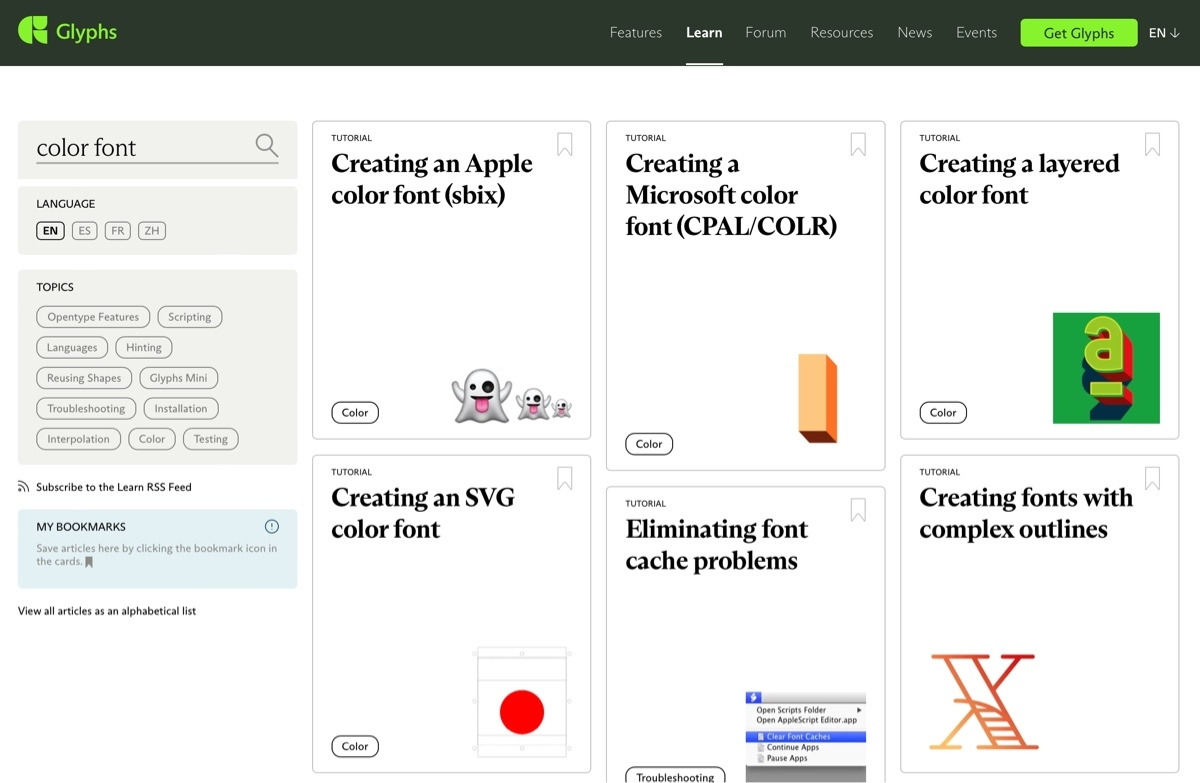The height and width of the screenshot is (783, 1200).
Task: Toggle the Testing topic filter
Action: pos(211,439)
